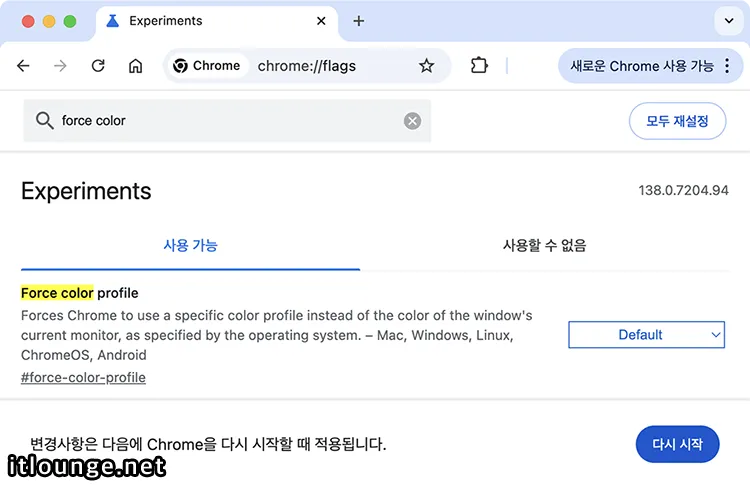Open the Extensions puzzle icon
750x488 pixels.
479,65
